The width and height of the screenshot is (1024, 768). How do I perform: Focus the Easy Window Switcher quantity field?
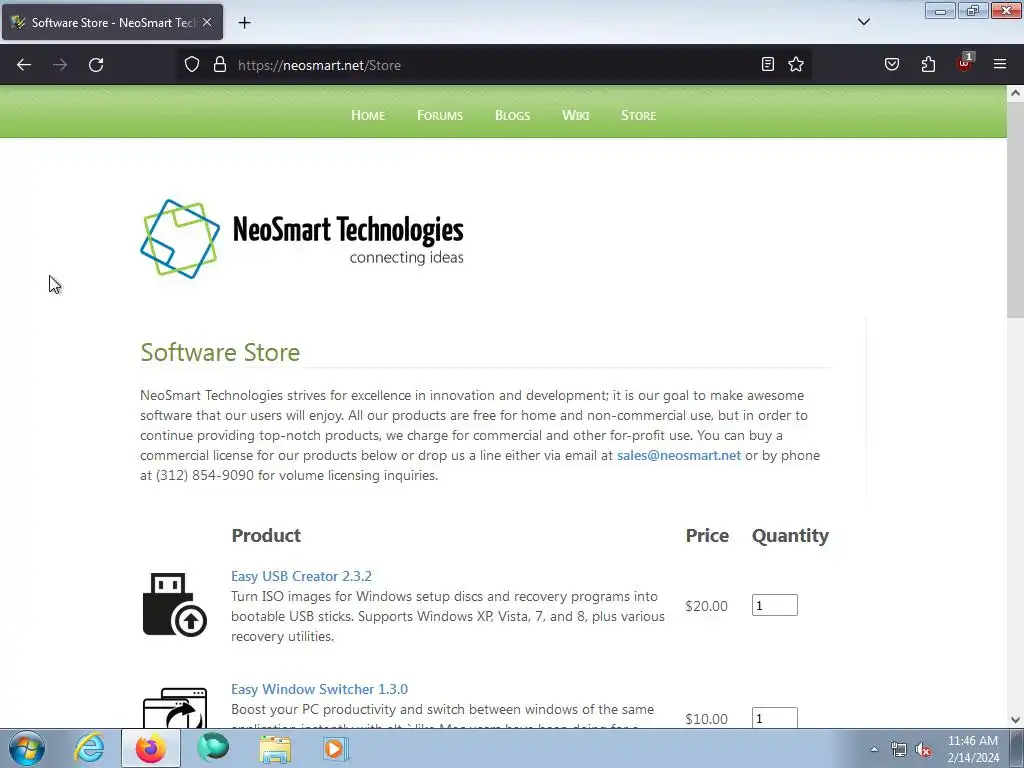(775, 717)
